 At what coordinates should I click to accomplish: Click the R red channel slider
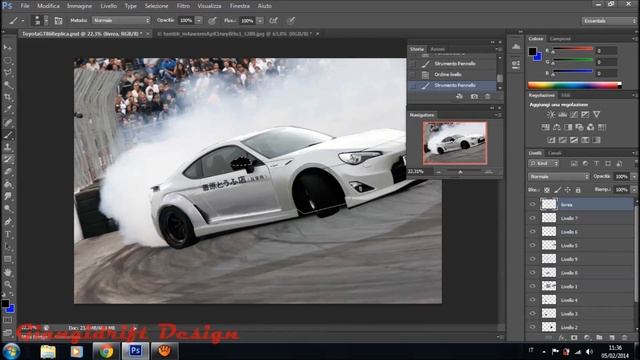point(572,49)
